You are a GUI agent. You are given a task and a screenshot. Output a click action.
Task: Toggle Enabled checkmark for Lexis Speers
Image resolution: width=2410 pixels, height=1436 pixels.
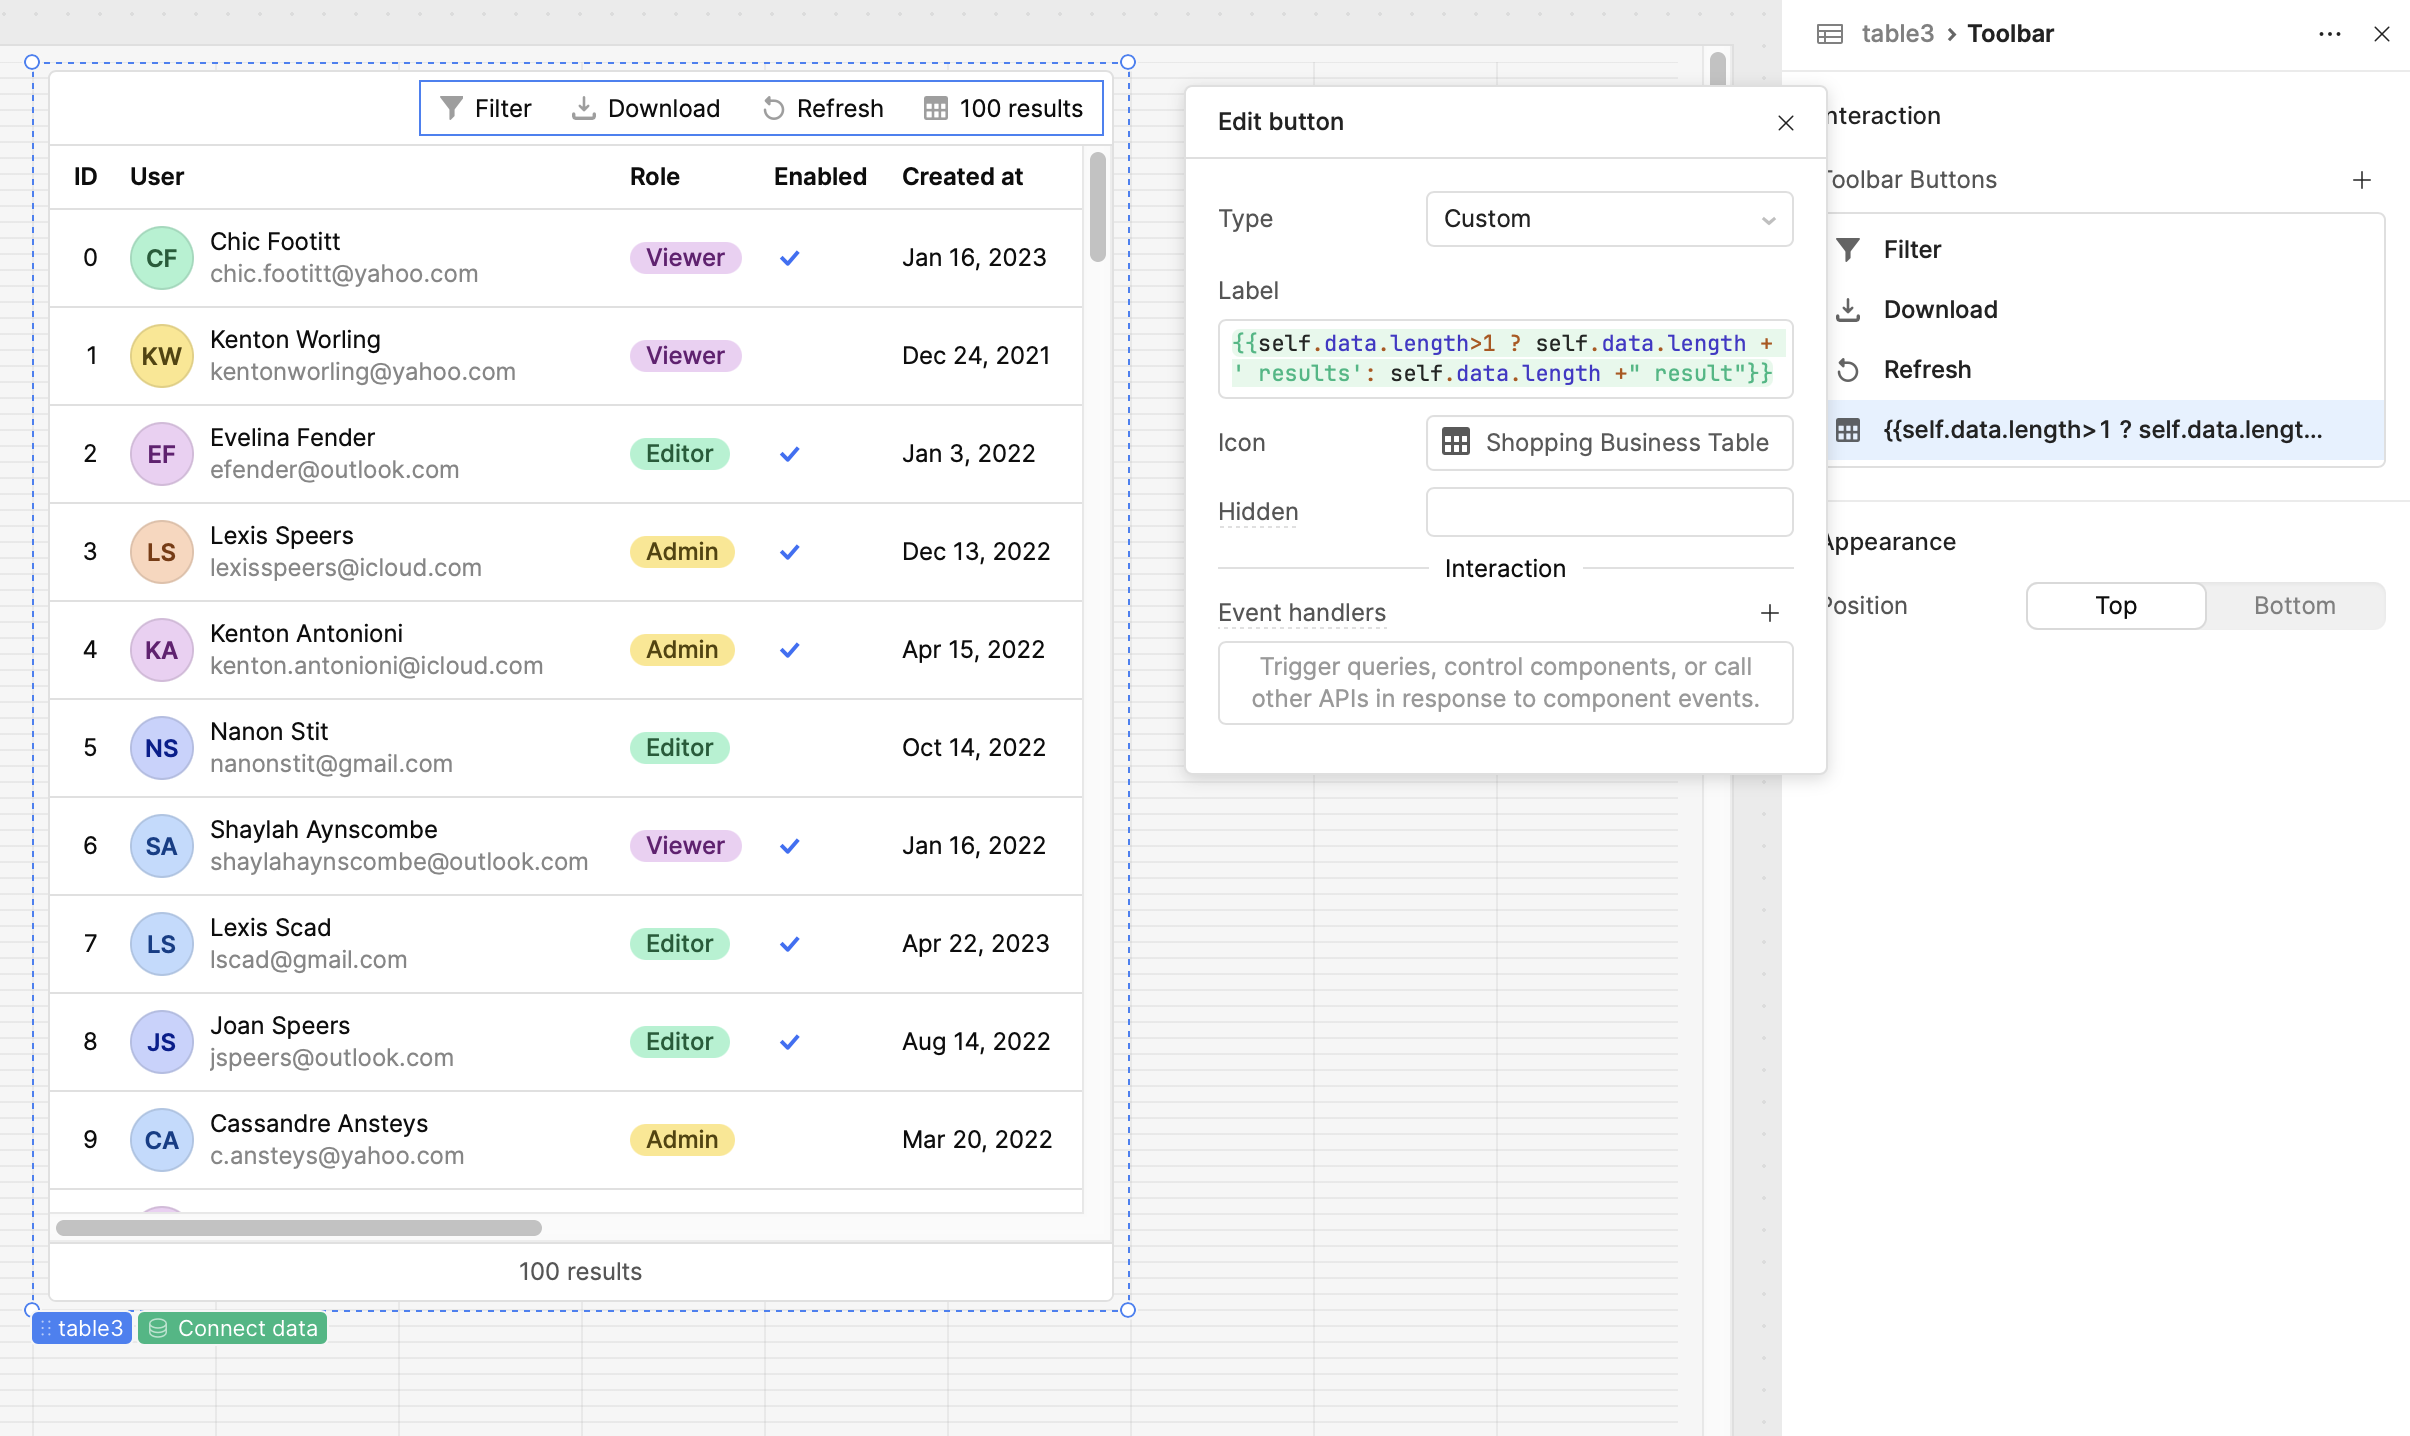coord(789,552)
